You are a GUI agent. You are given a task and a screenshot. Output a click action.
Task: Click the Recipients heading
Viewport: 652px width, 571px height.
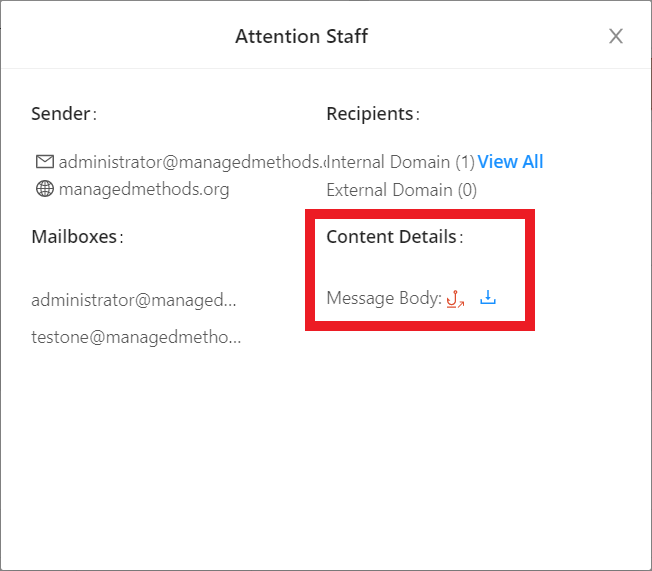coord(372,114)
